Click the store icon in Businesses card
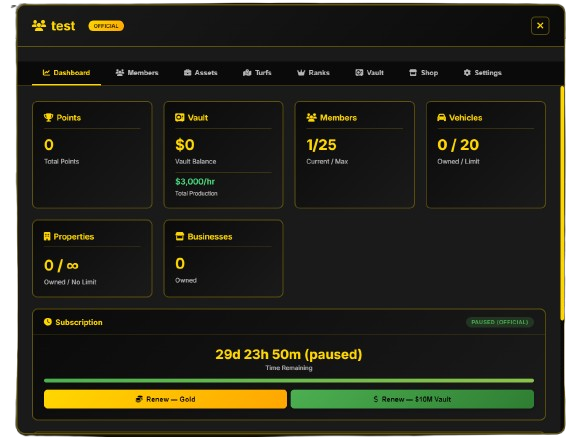The width and height of the screenshot is (571, 437). pyautogui.click(x=180, y=236)
